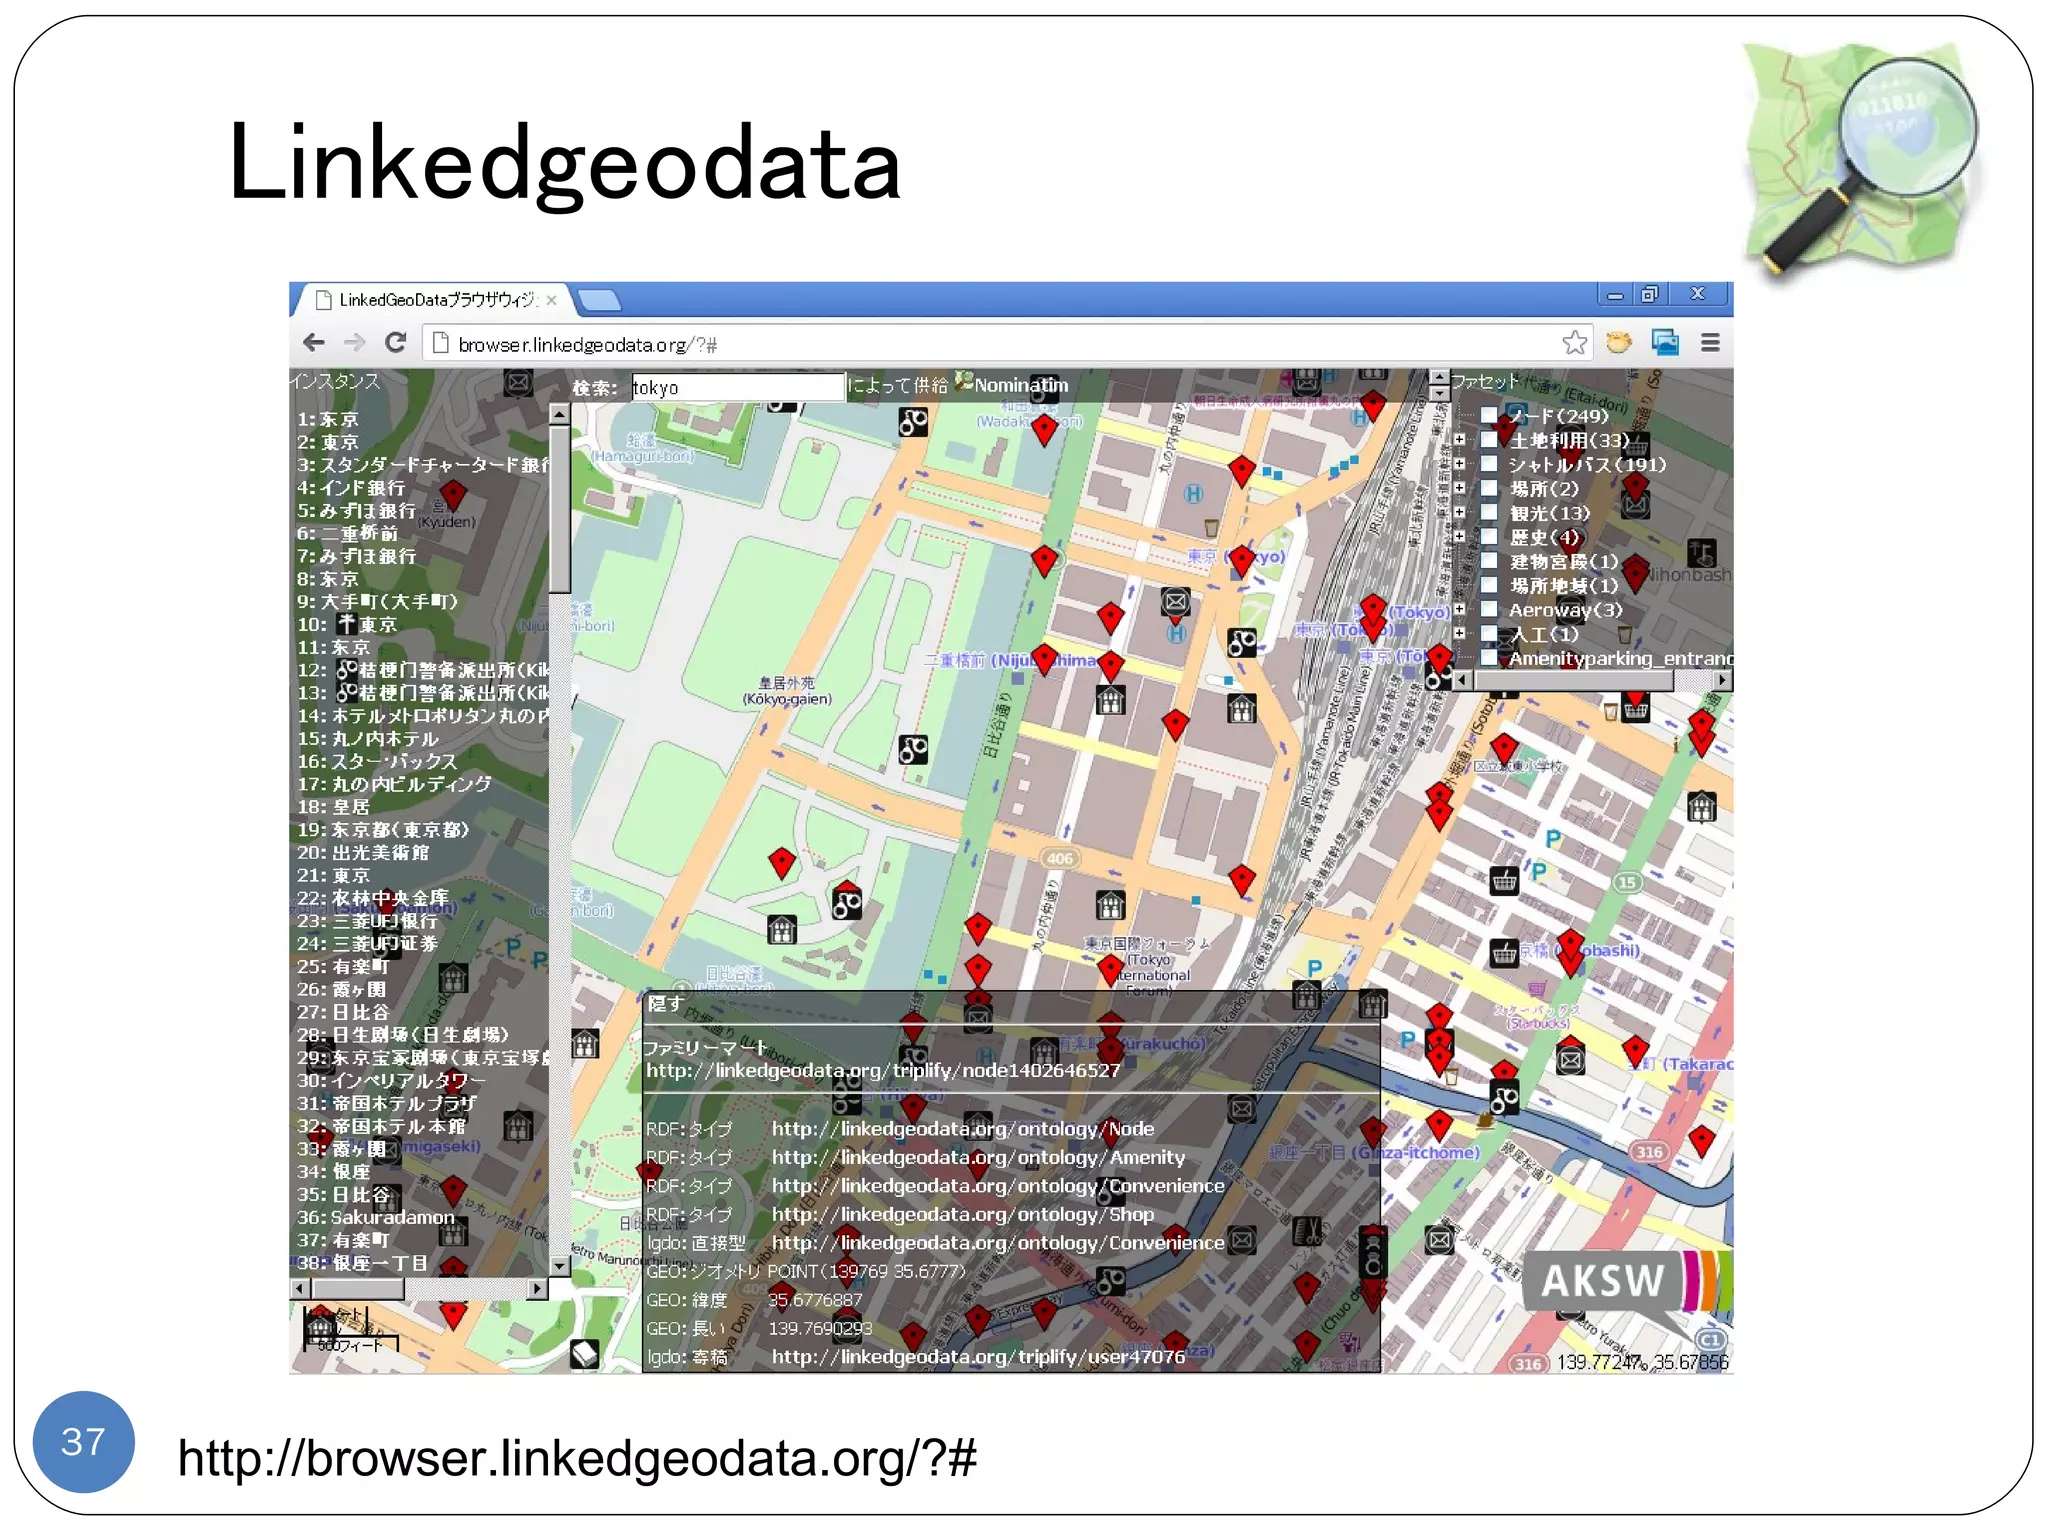2048x1536 pixels.
Task: Open the ontology/Amenity link
Action: (978, 1157)
